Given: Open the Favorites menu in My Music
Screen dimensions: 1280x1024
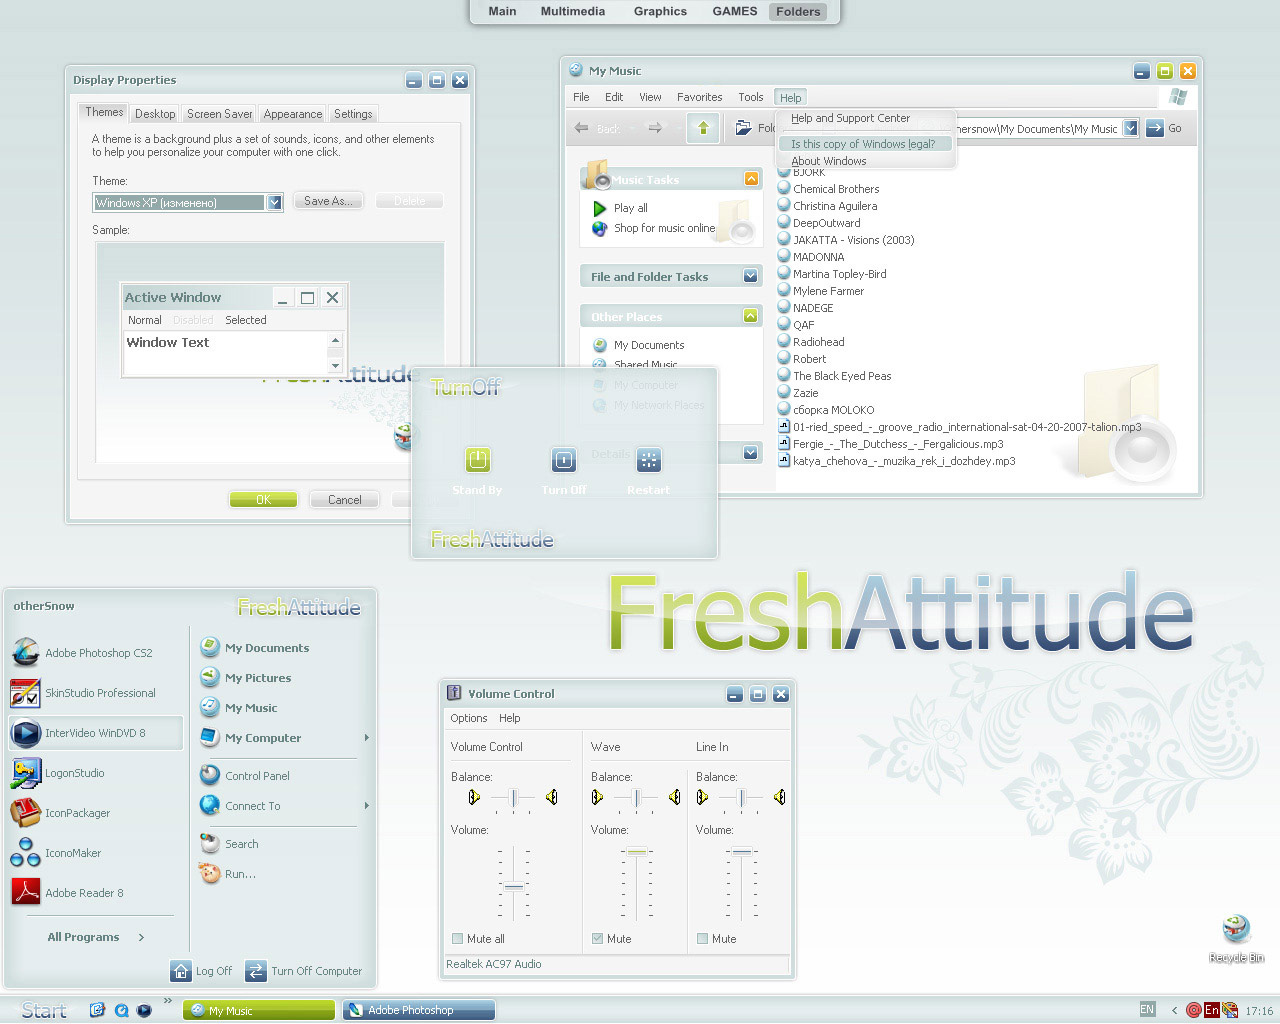Looking at the screenshot, I should 699,97.
